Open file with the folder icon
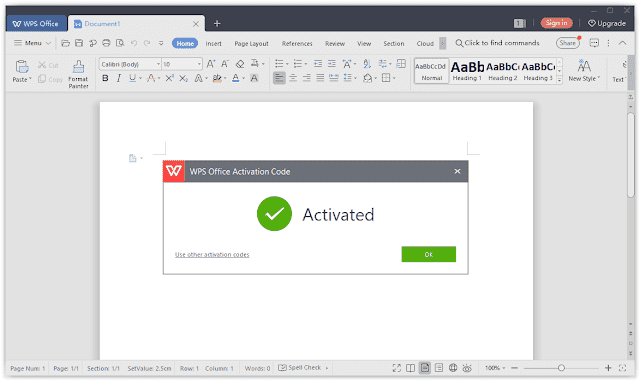This screenshot has height=381, width=640. pyautogui.click(x=65, y=43)
